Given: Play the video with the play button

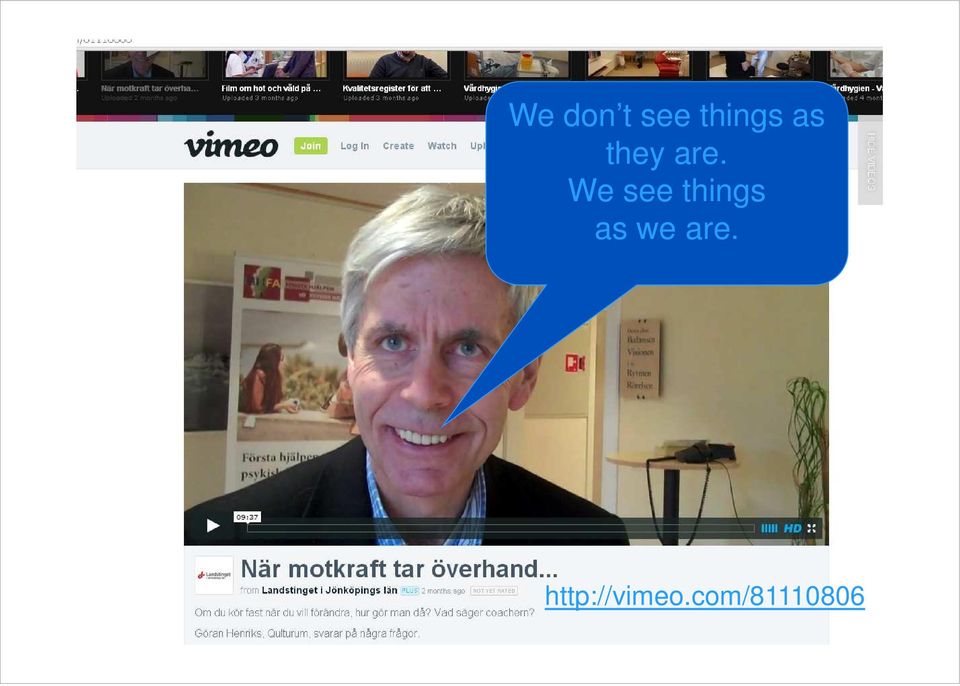Looking at the screenshot, I should (x=212, y=526).
